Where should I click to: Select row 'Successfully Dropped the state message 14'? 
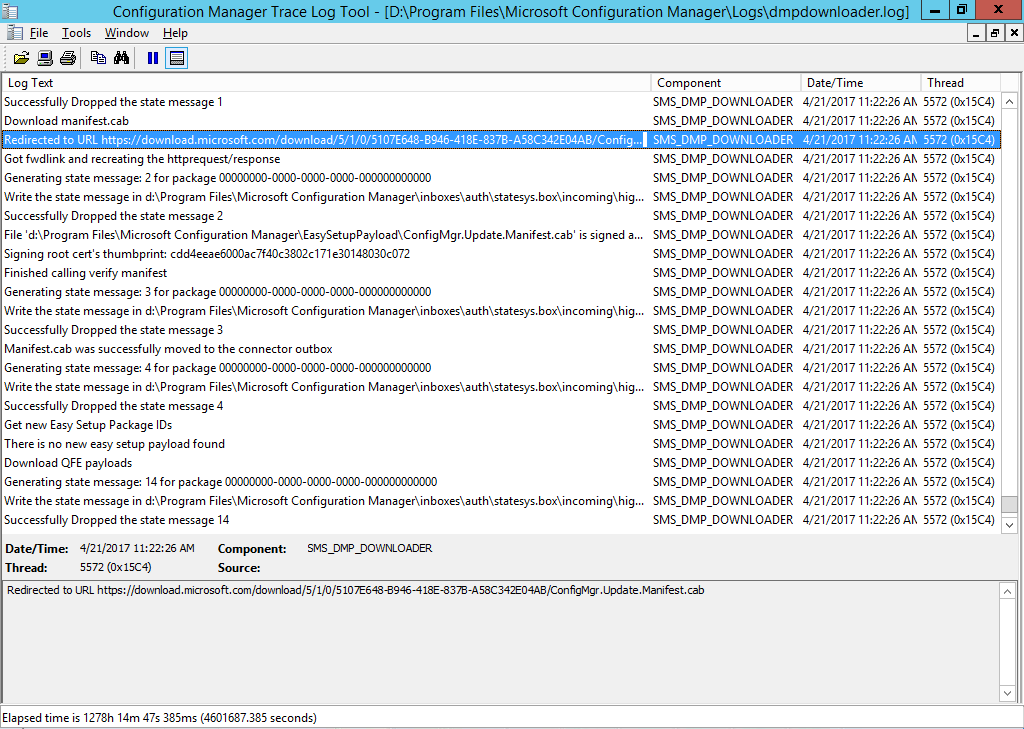(x=500, y=520)
